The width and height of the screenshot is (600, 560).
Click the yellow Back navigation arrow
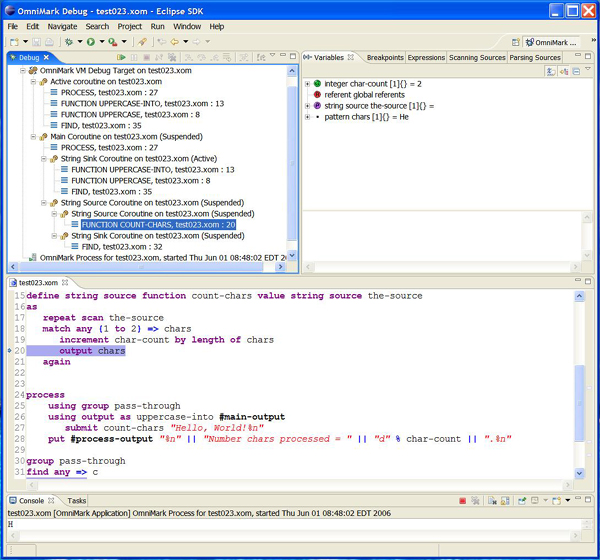(x=174, y=42)
